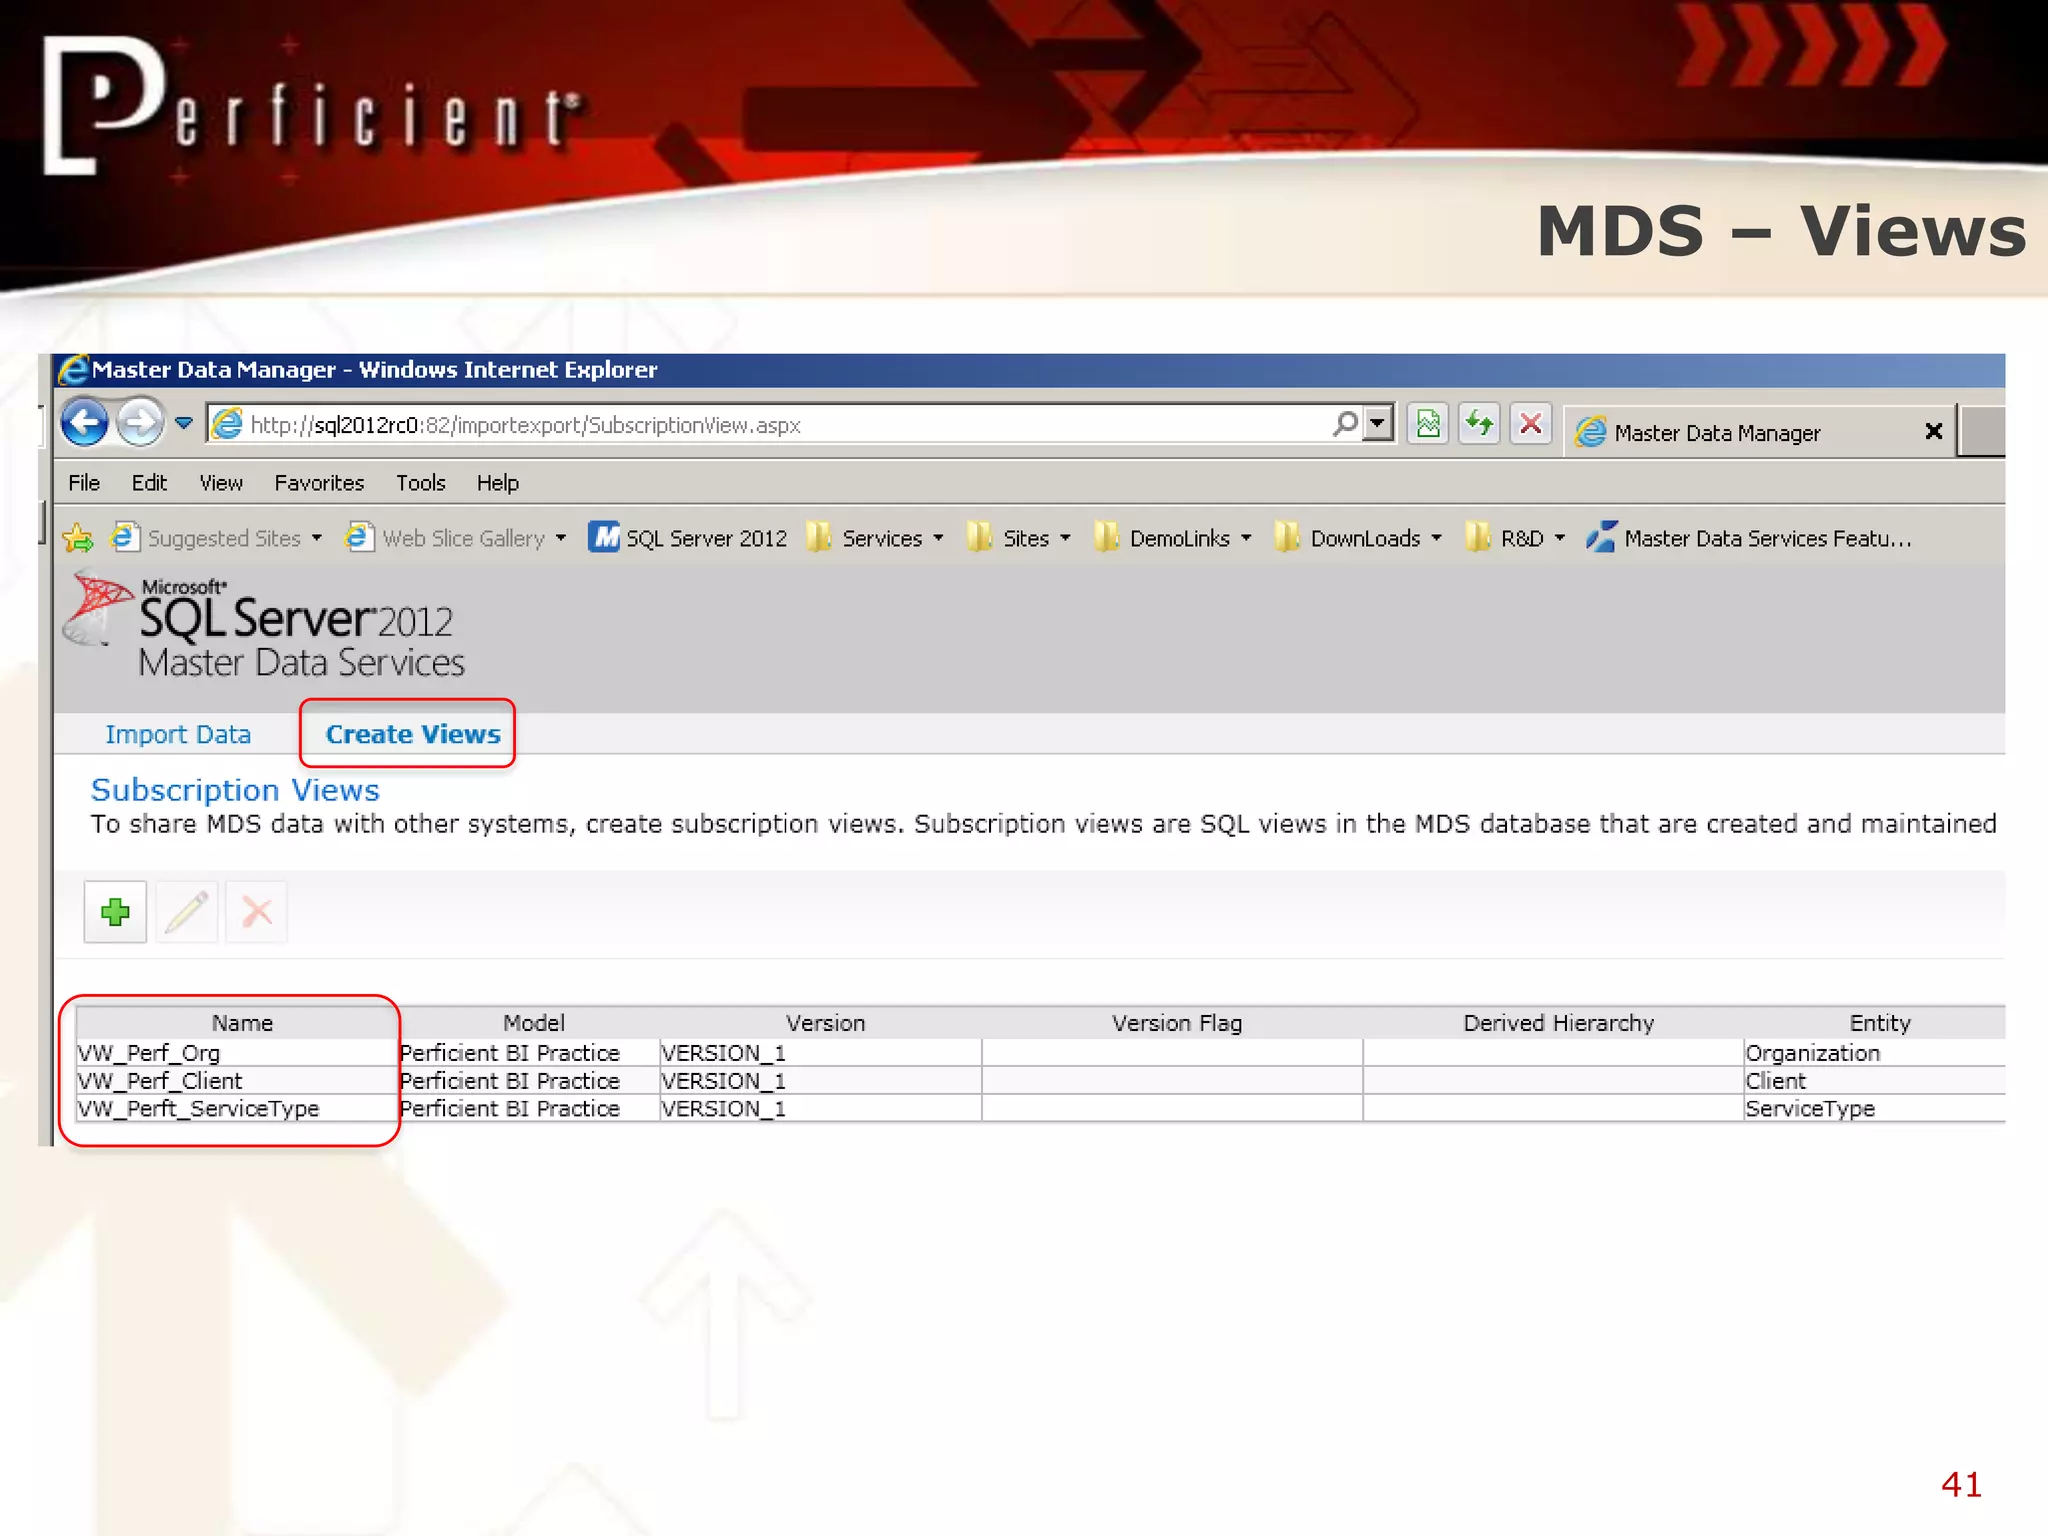The width and height of the screenshot is (2048, 1536).
Task: Open Web Slice Gallery favorite
Action: click(445, 538)
